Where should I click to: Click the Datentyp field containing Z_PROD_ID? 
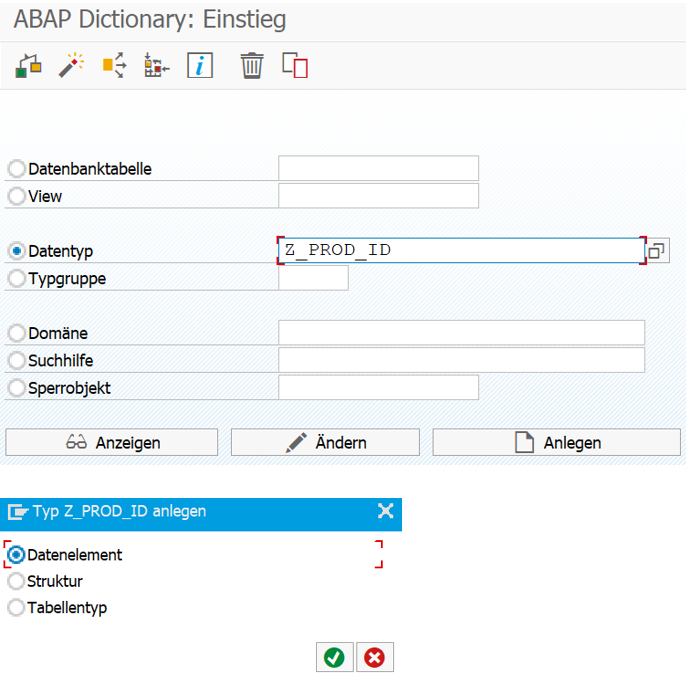click(462, 251)
